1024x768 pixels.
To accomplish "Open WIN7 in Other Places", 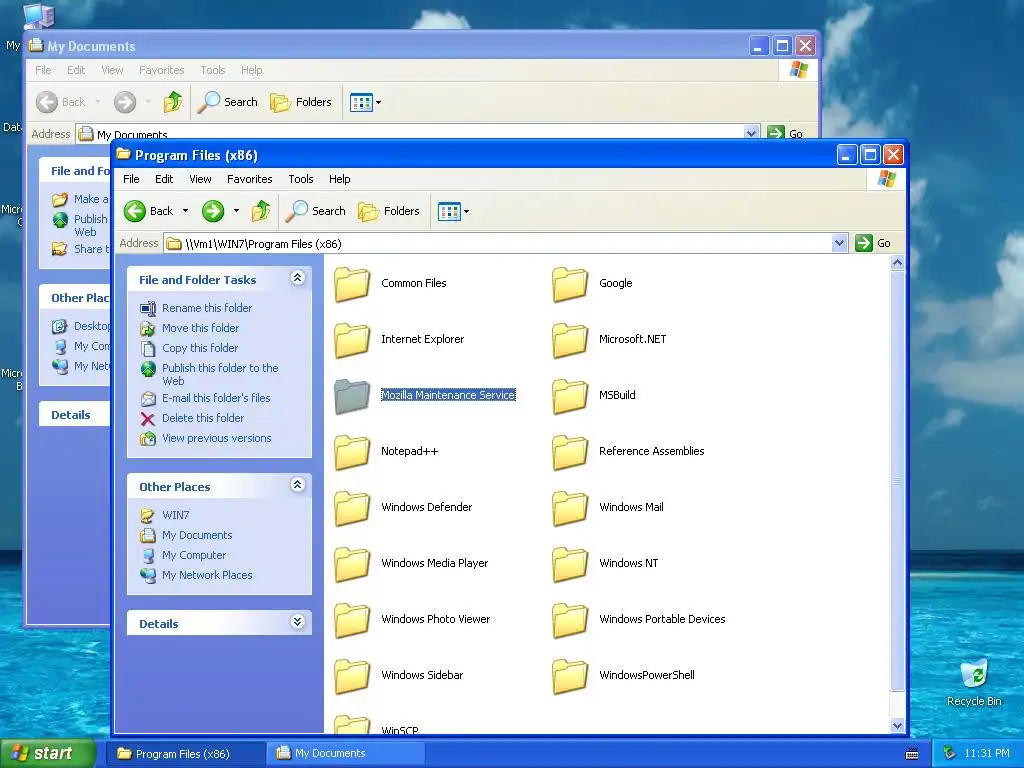I will (x=176, y=515).
